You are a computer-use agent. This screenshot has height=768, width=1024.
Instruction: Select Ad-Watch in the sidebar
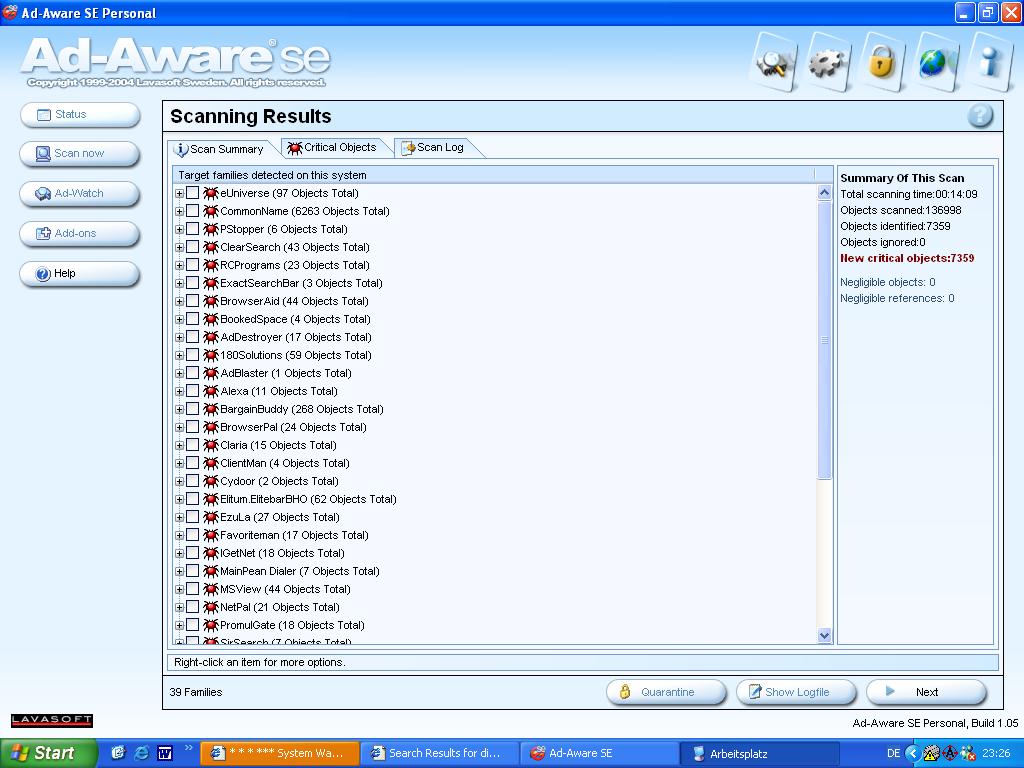tap(80, 193)
